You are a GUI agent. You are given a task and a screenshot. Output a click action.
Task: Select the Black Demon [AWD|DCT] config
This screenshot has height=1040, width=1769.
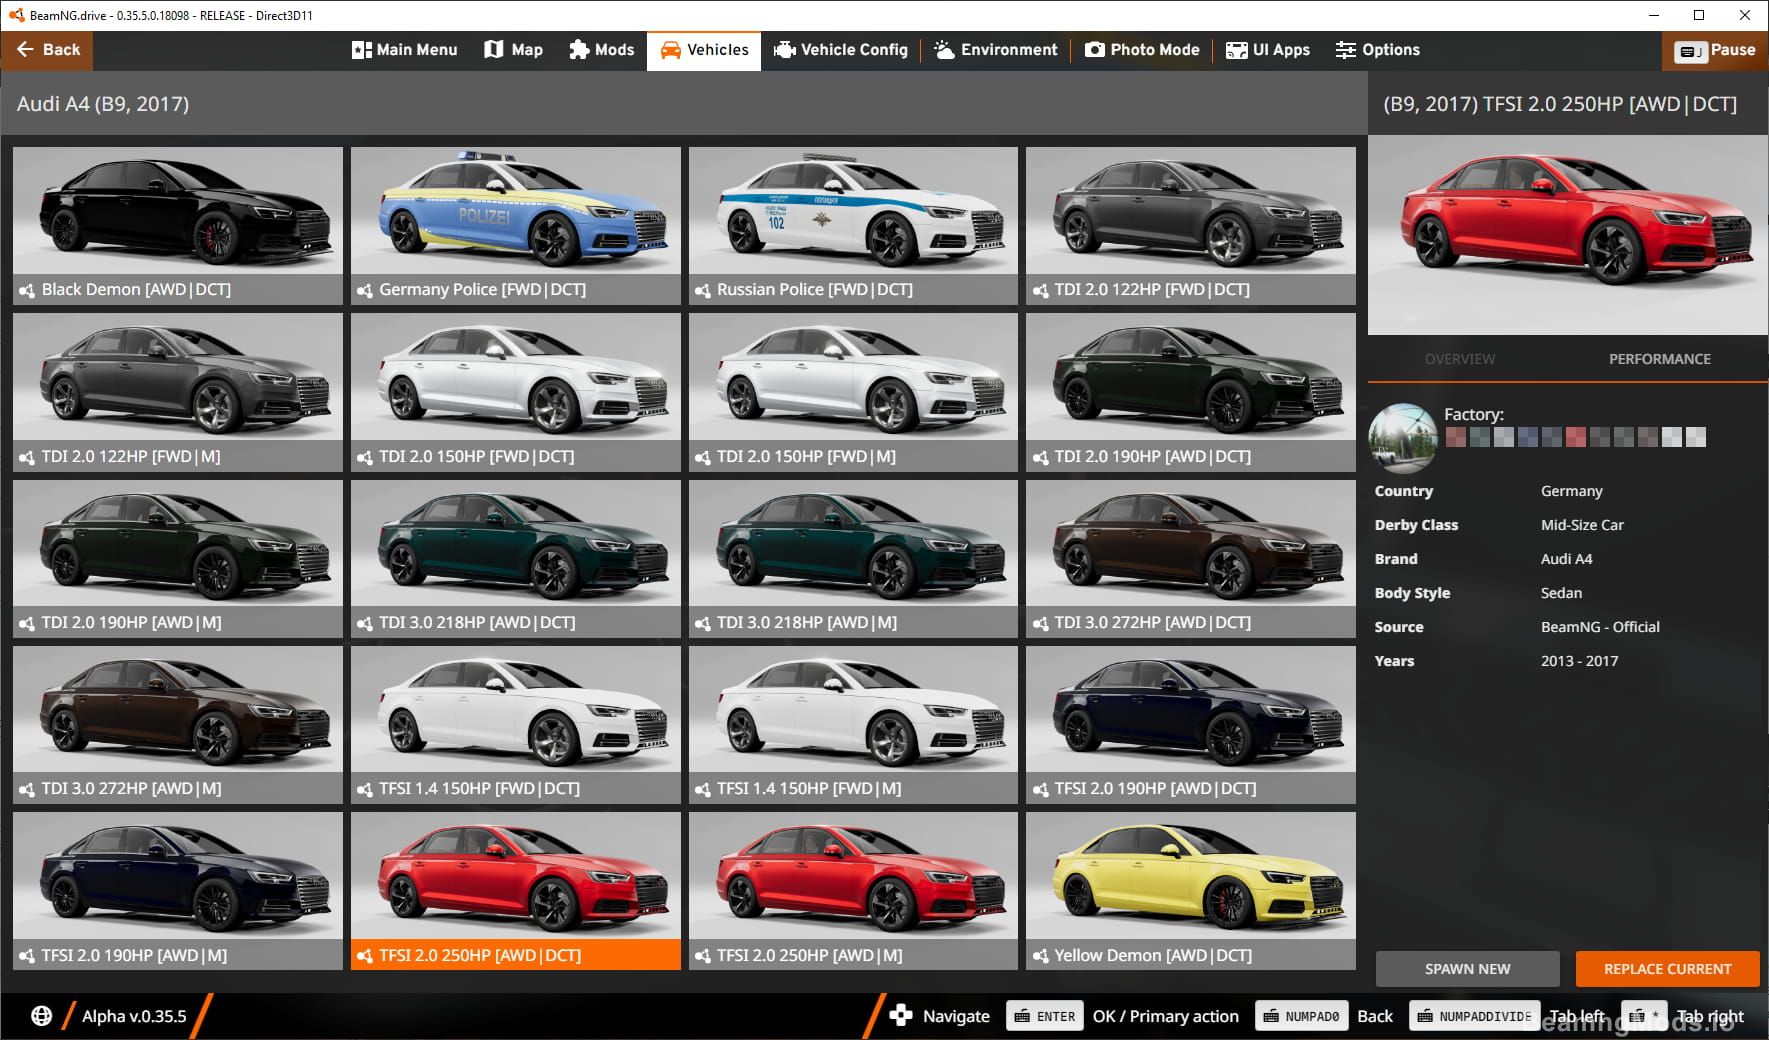[x=178, y=226]
